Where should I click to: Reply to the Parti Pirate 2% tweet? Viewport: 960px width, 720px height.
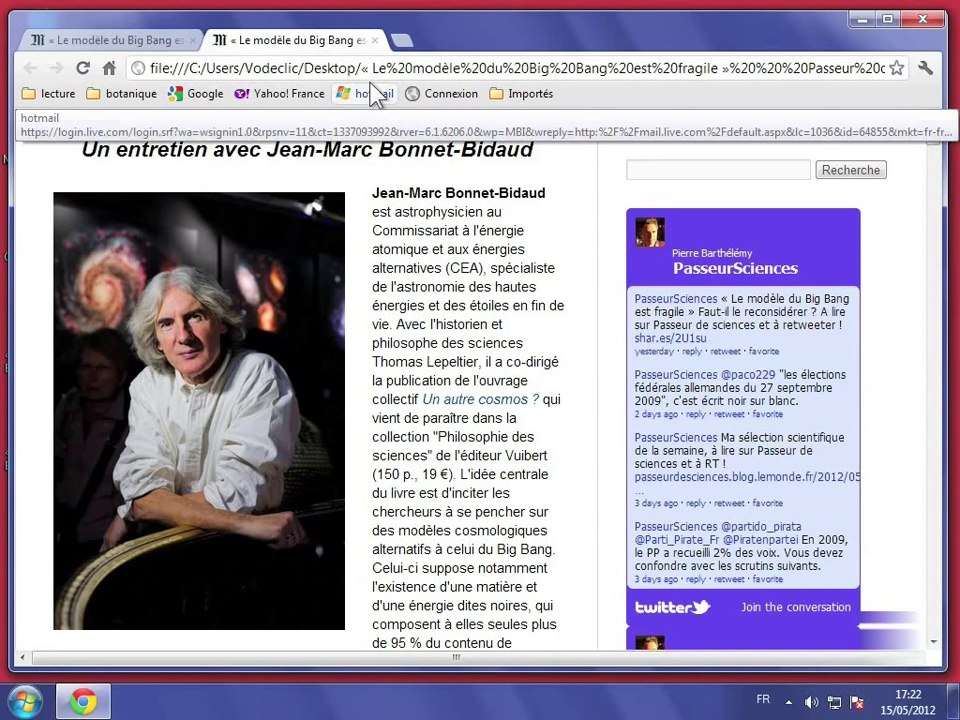696,579
